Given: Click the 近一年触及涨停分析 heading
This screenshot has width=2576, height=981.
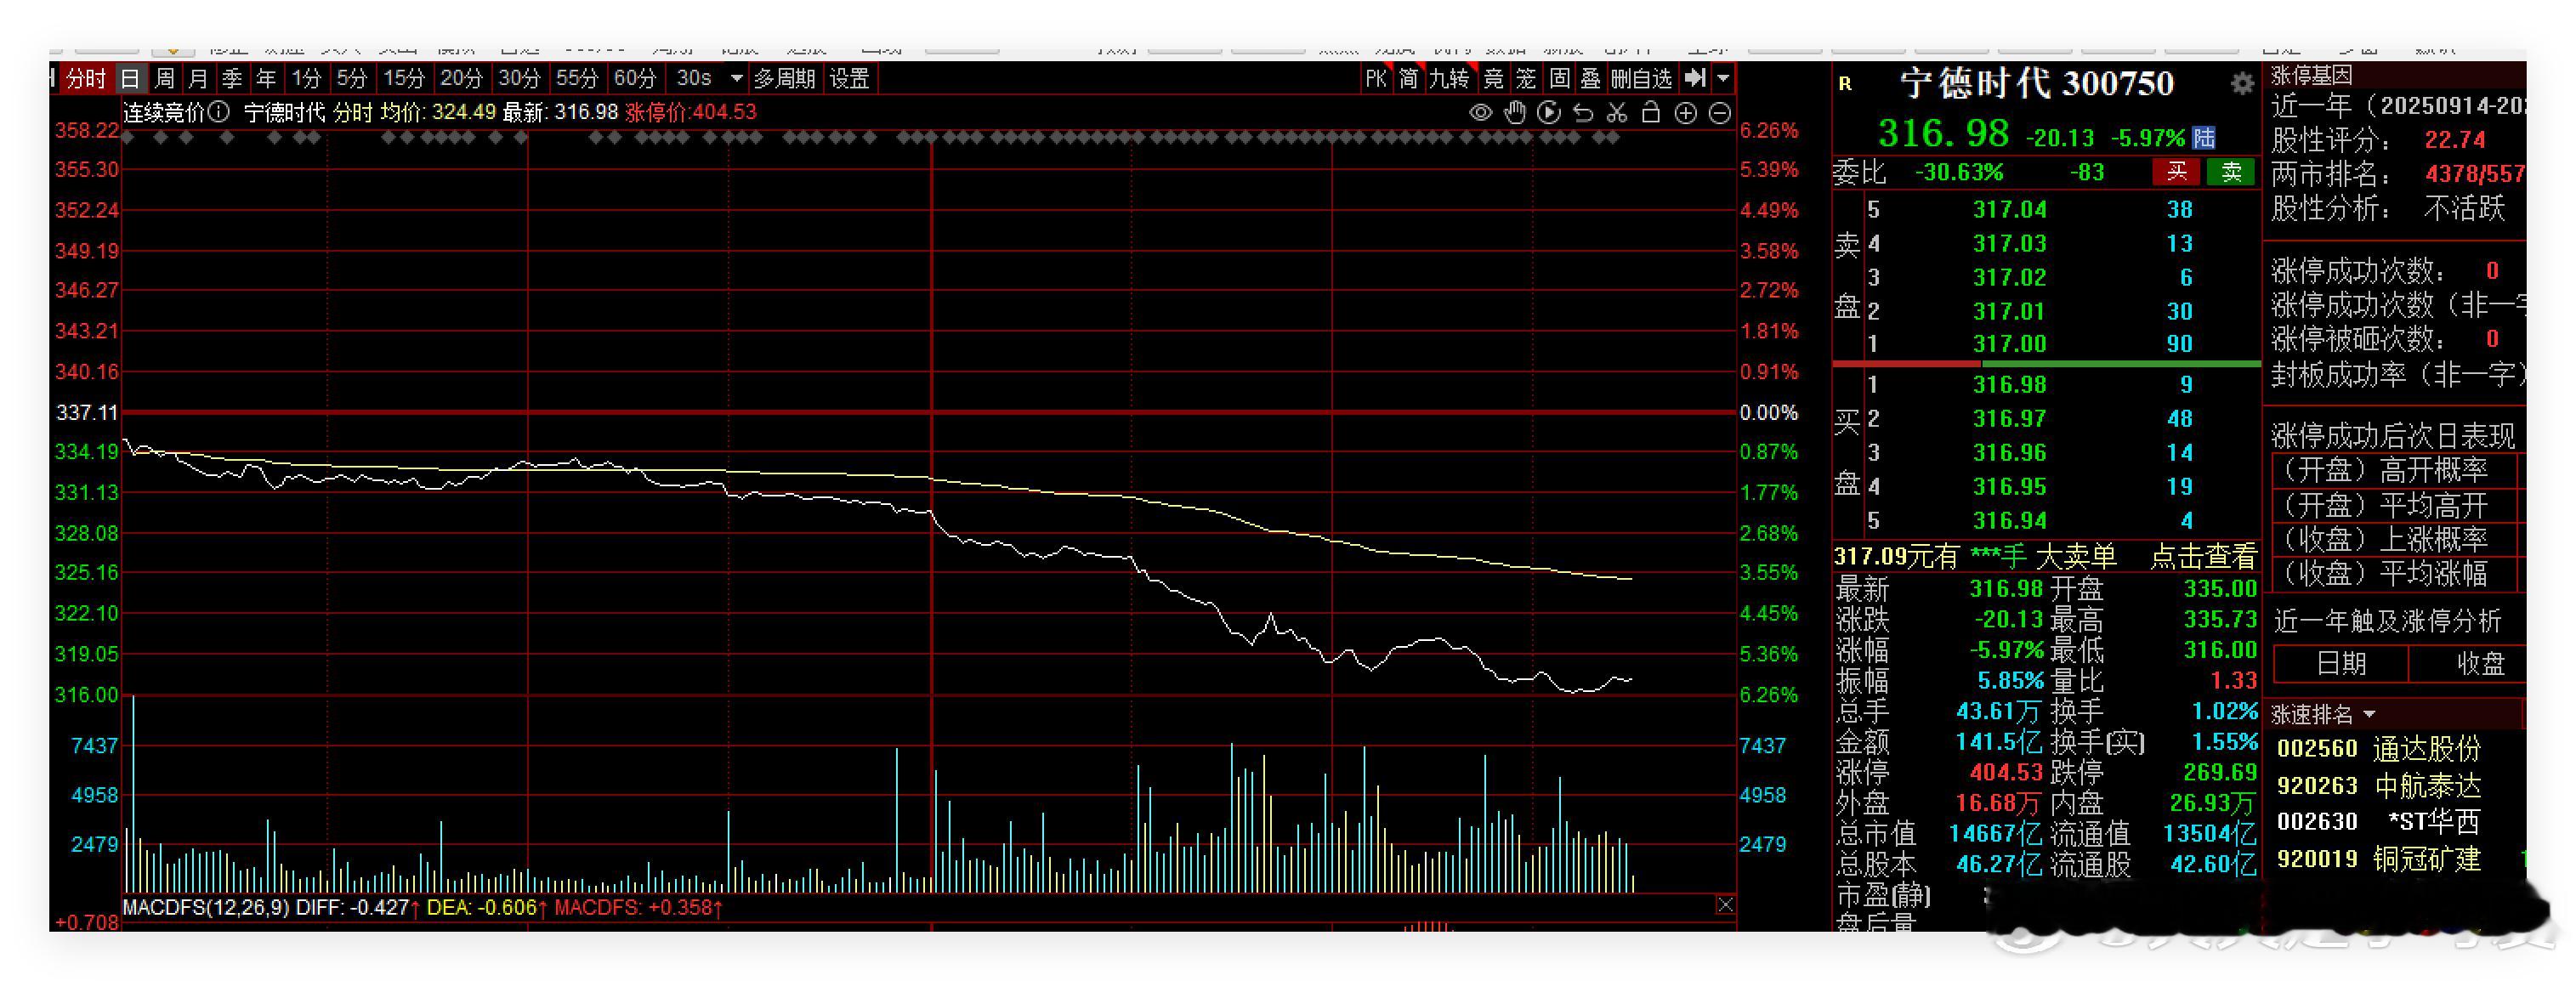Looking at the screenshot, I should pos(2388,622).
